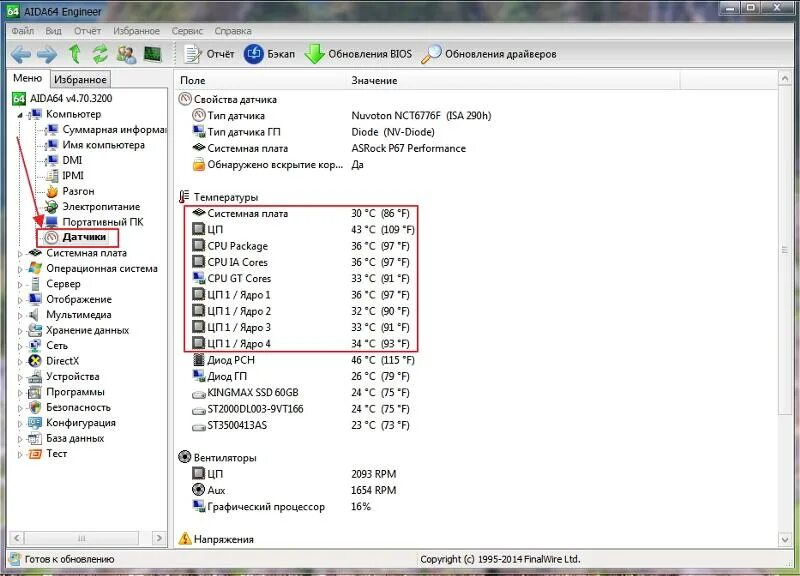Expand the DirectX tree node
The image size is (800, 576).
click(x=20, y=361)
